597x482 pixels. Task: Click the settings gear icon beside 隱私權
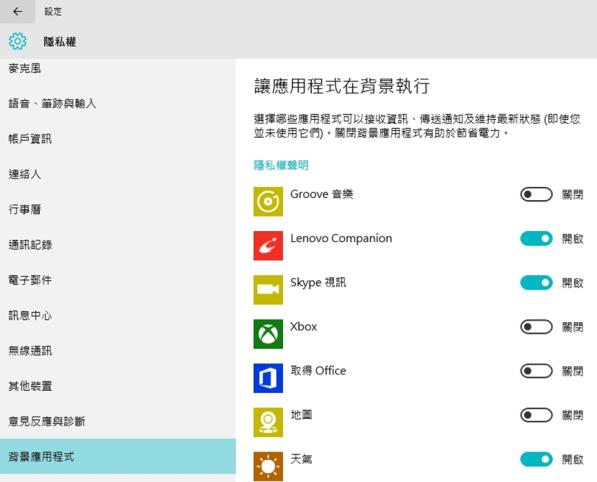pyautogui.click(x=18, y=41)
